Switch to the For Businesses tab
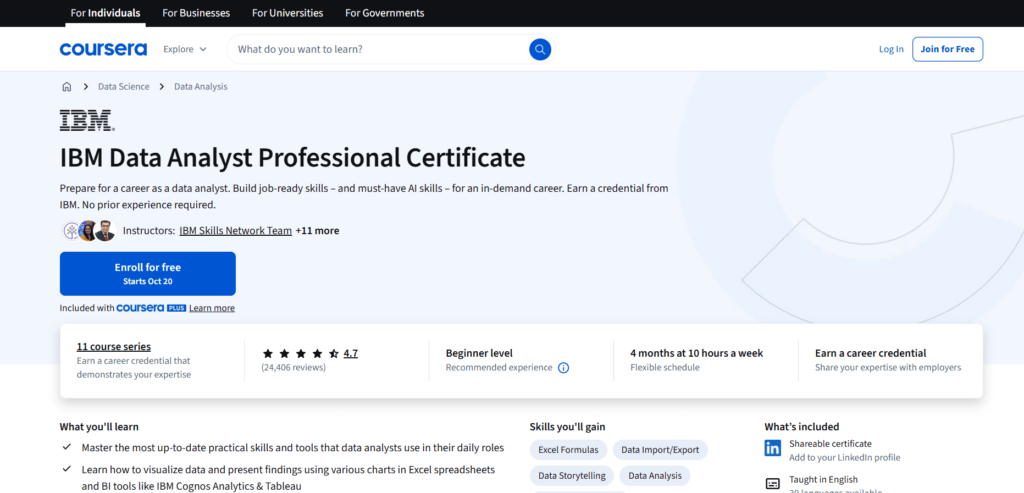This screenshot has width=1024, height=493. [196, 13]
